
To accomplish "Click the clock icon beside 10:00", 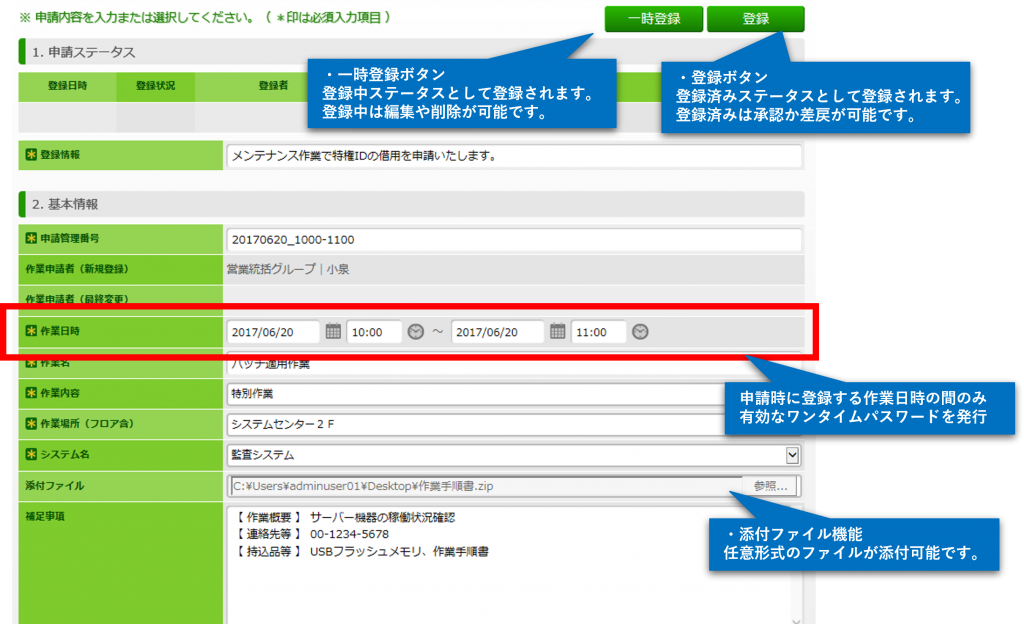I will point(416,332).
